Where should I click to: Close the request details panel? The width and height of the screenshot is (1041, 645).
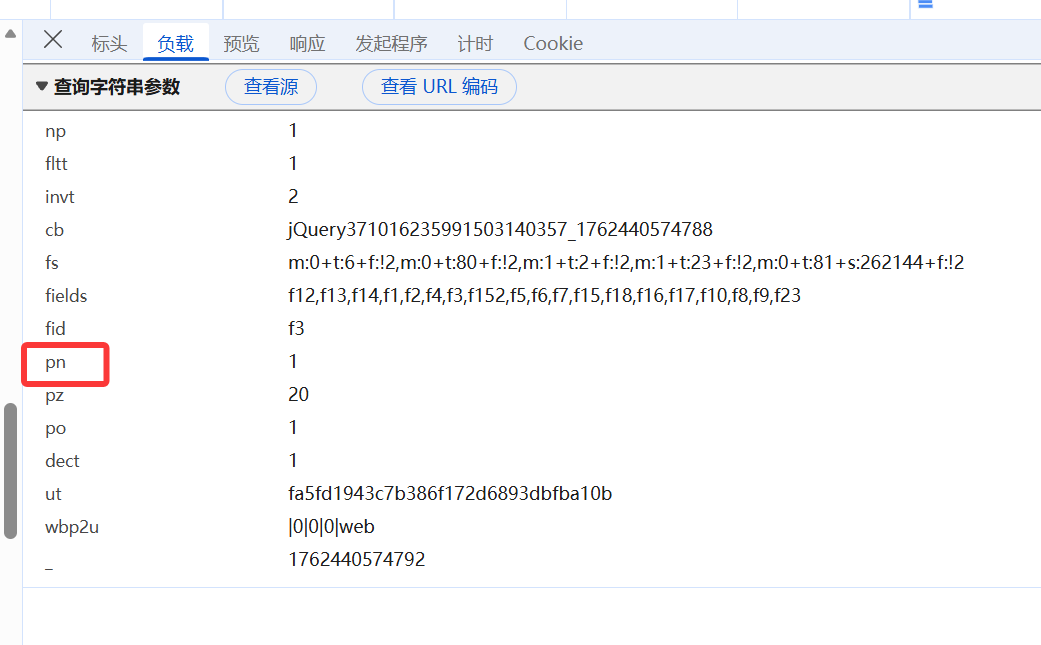click(x=52, y=41)
